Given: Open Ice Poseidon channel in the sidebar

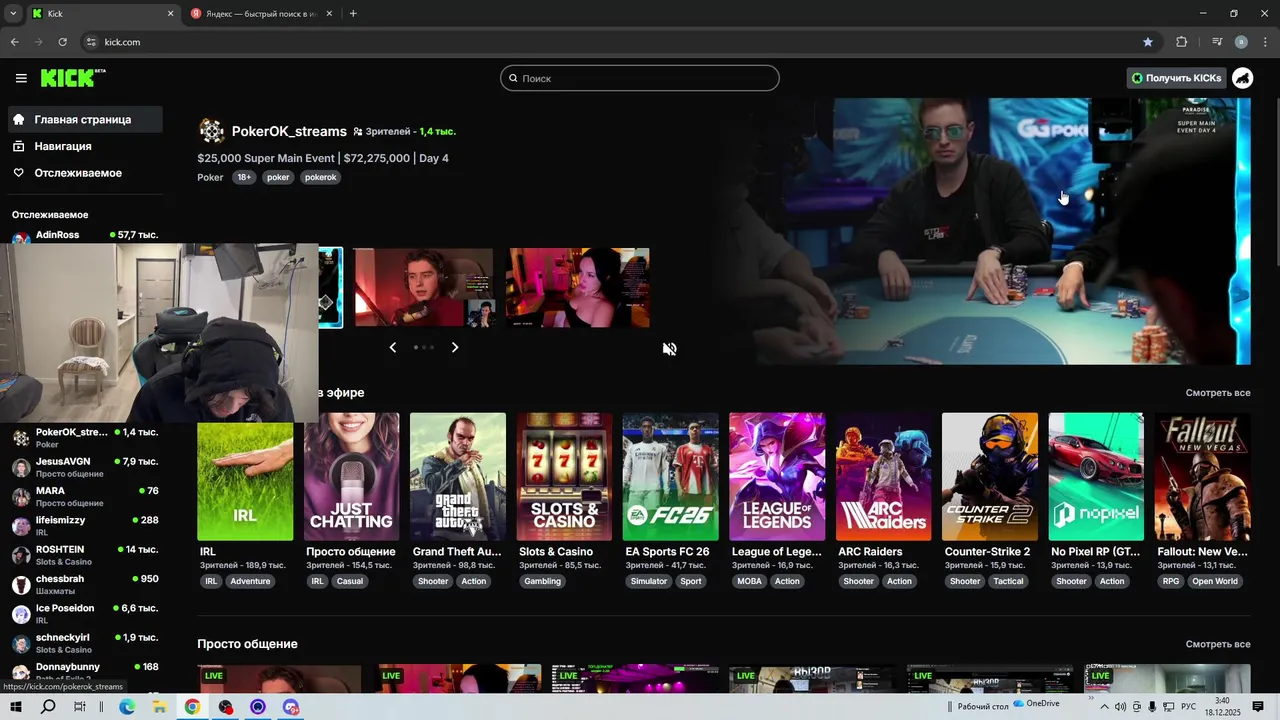Looking at the screenshot, I should point(84,613).
